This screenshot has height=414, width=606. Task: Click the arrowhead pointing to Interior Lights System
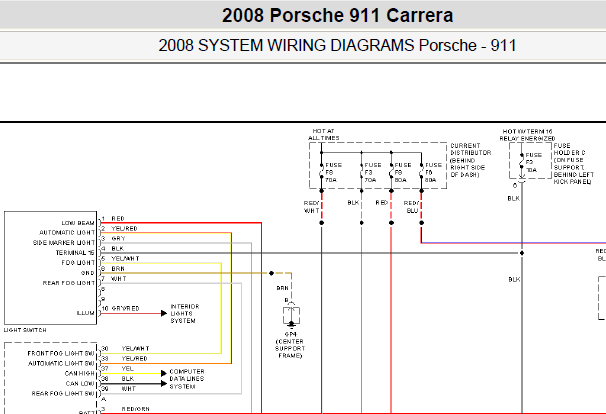click(x=164, y=313)
